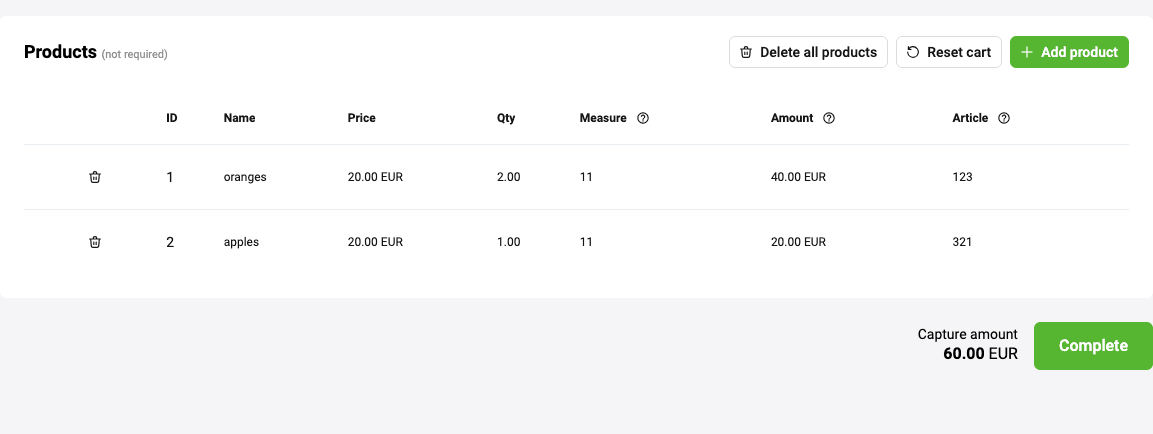Show help for Amount column
The width and height of the screenshot is (1153, 434).
point(829,118)
